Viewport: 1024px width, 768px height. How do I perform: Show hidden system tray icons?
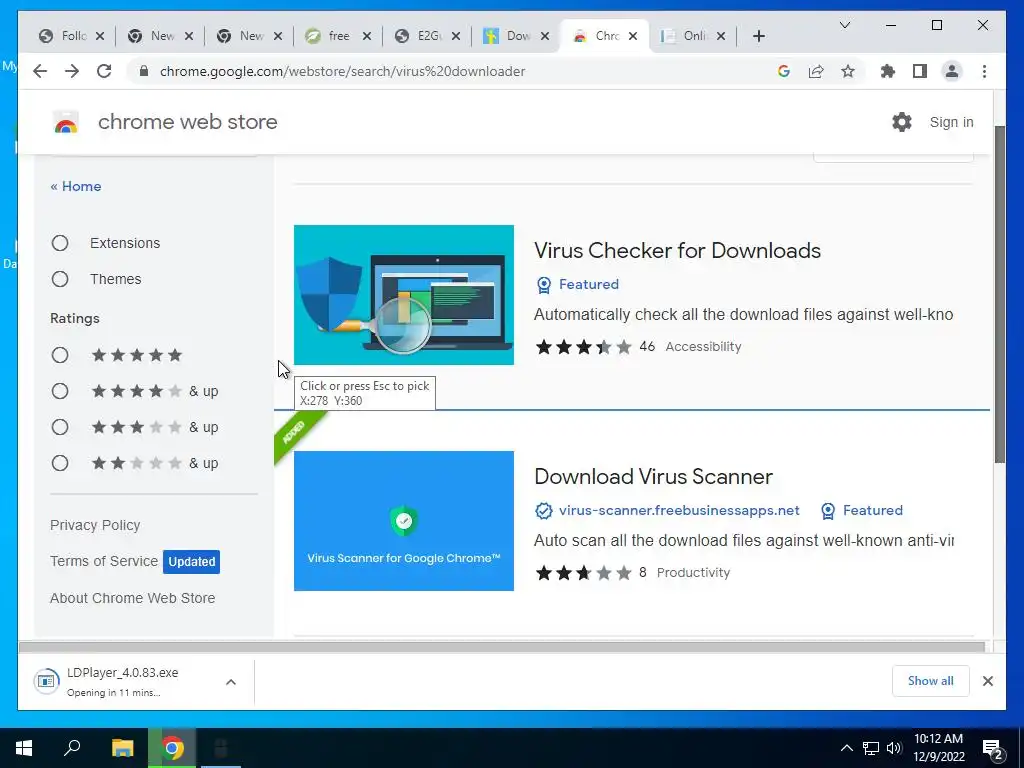tap(846, 748)
